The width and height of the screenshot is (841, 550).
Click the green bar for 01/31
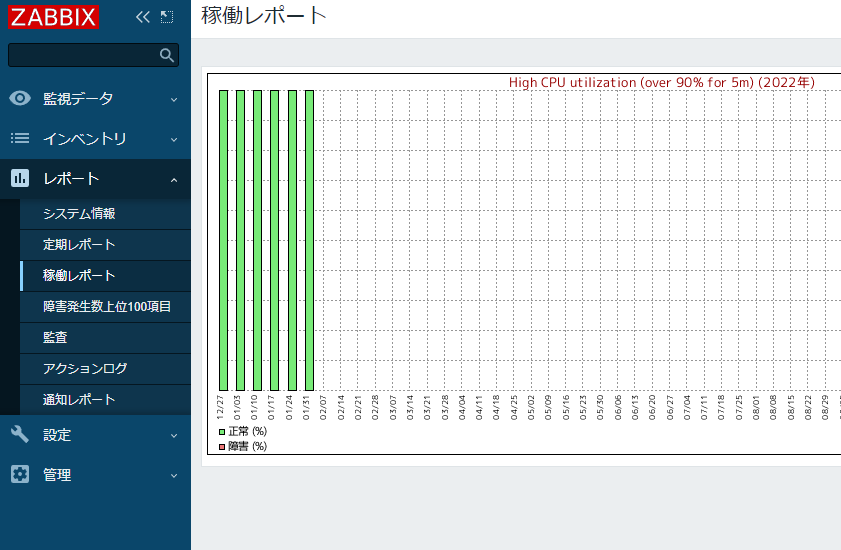coord(309,240)
